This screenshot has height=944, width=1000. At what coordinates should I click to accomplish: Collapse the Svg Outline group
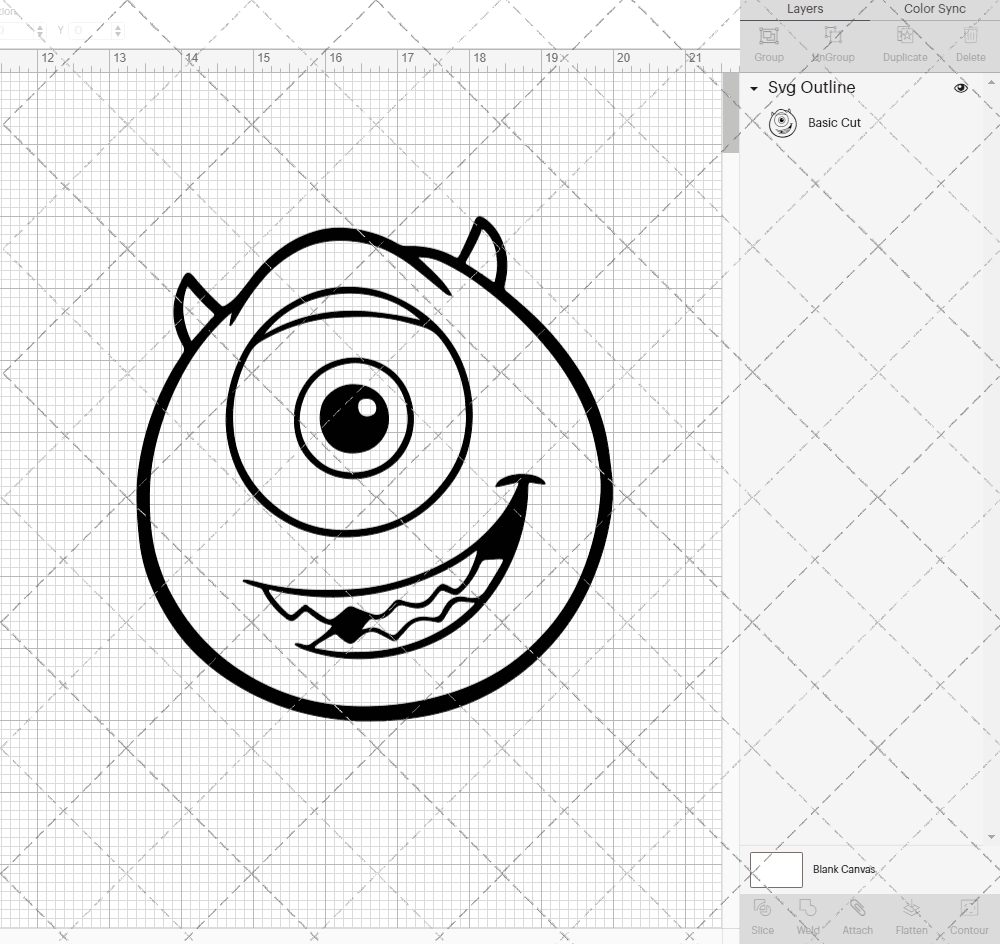[x=754, y=89]
